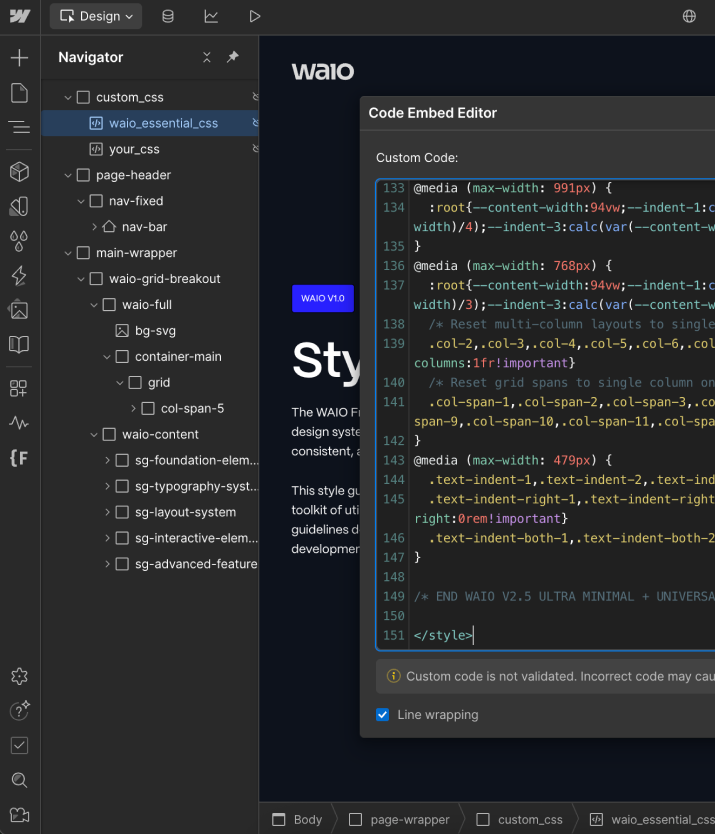Open the Finsweet {F extension icon

tap(19, 458)
